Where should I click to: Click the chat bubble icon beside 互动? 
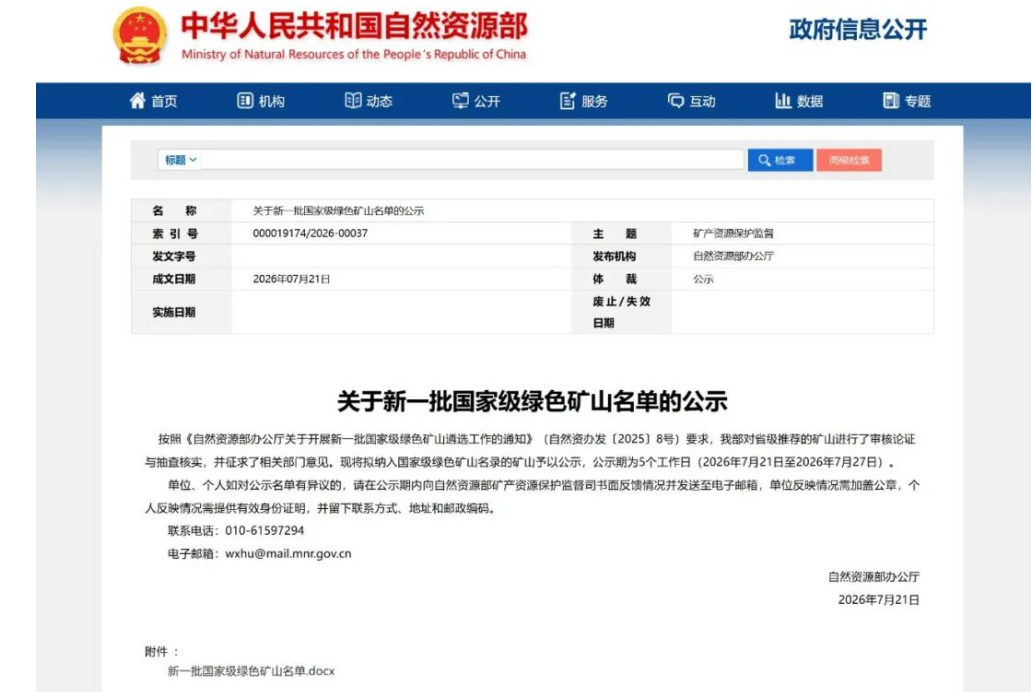pyautogui.click(x=675, y=101)
